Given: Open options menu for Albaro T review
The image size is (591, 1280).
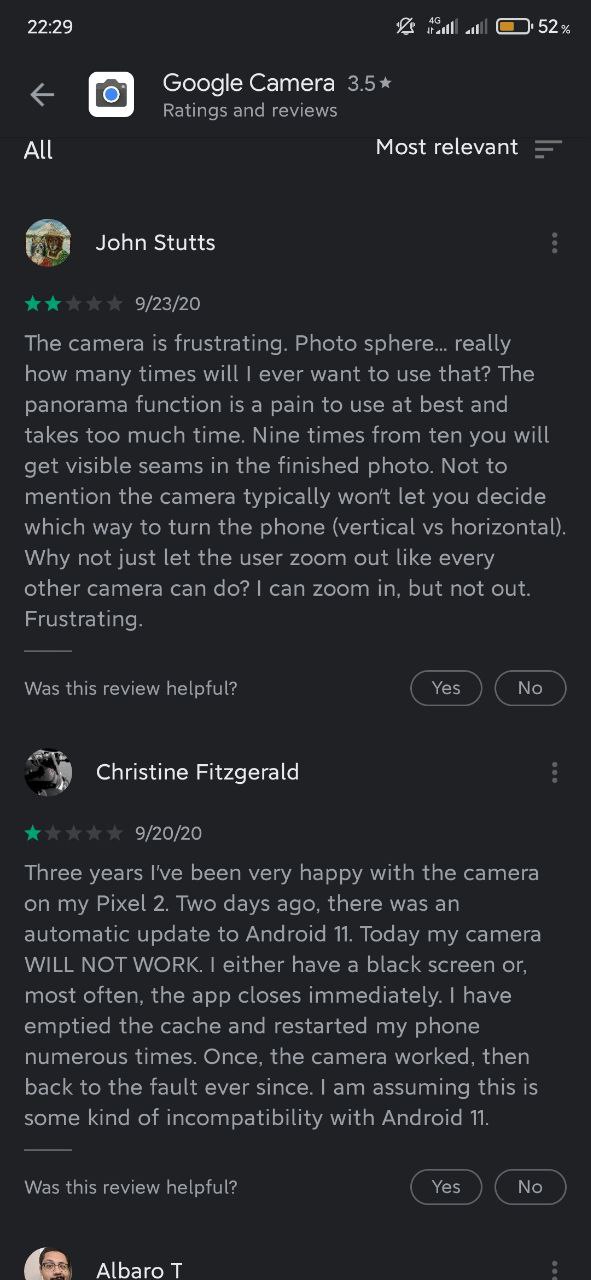Looking at the screenshot, I should [554, 1269].
